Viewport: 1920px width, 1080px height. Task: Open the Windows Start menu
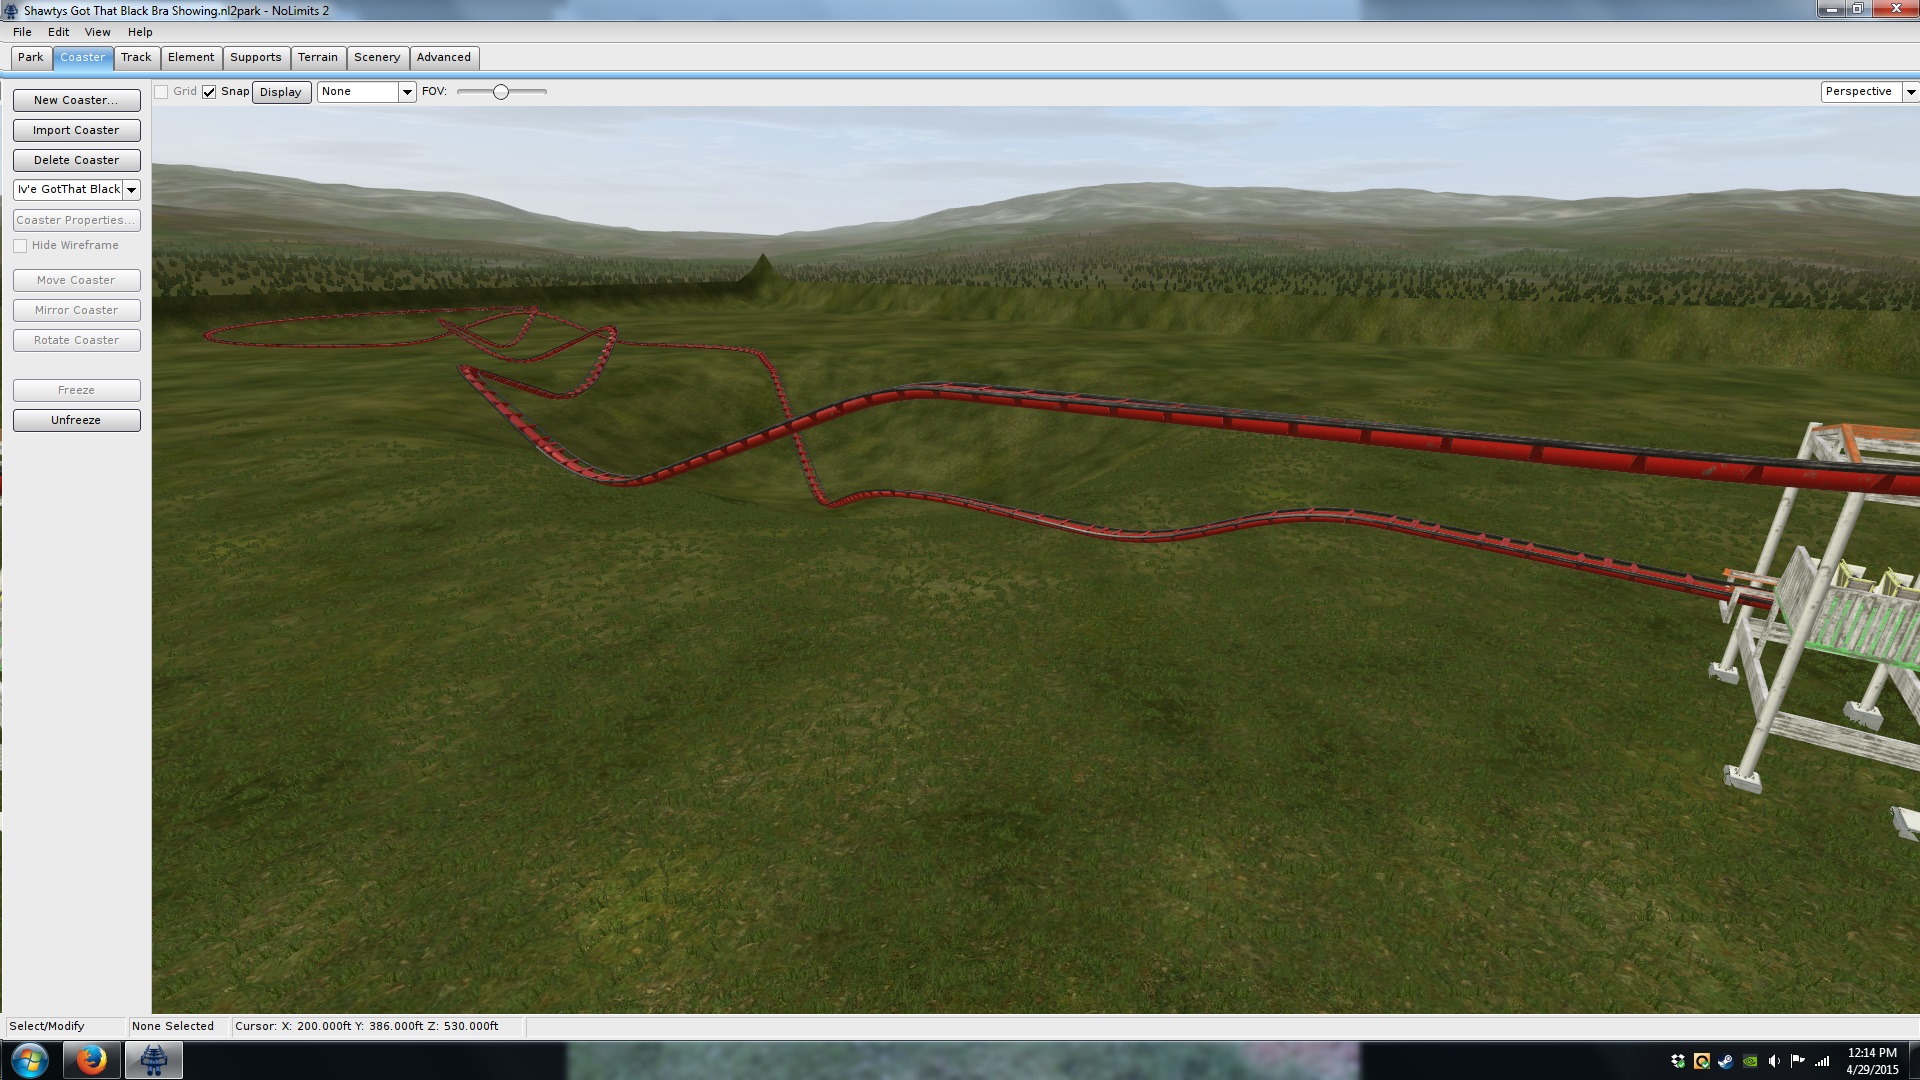point(29,1059)
